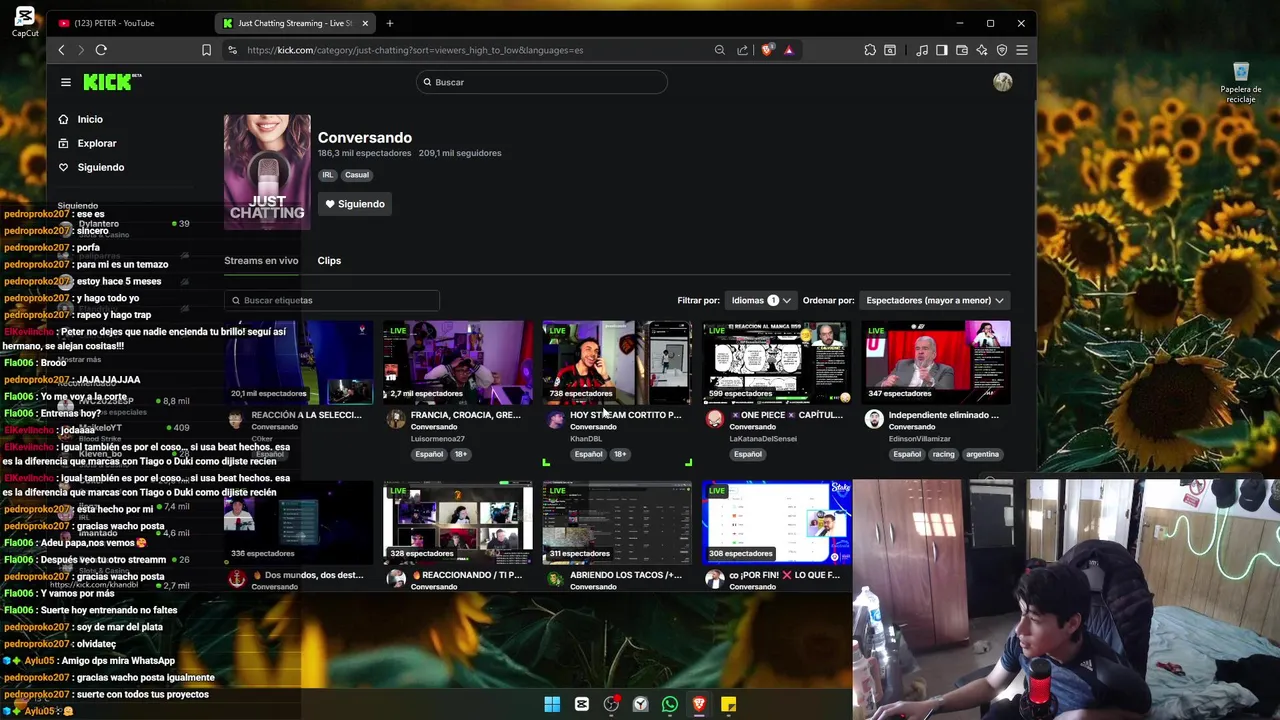Close the Just Chatting Streaming tab
The width and height of the screenshot is (1280, 720).
coord(365,23)
